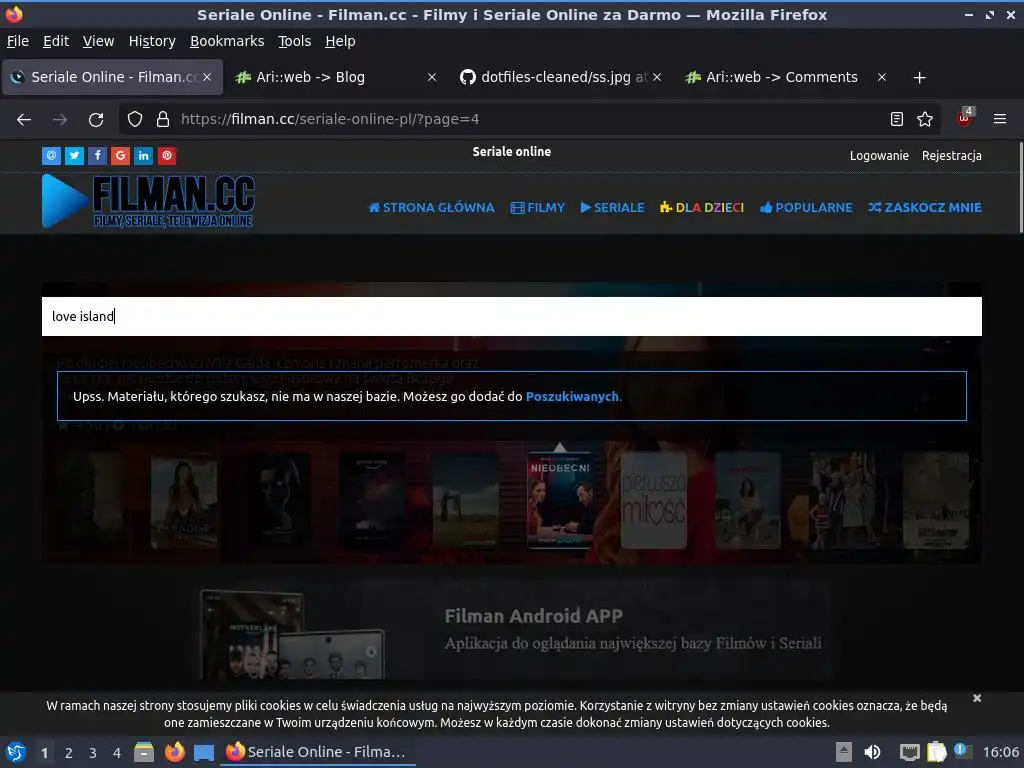This screenshot has width=1024, height=768.
Task: Open the volume control in tray
Action: point(872,752)
